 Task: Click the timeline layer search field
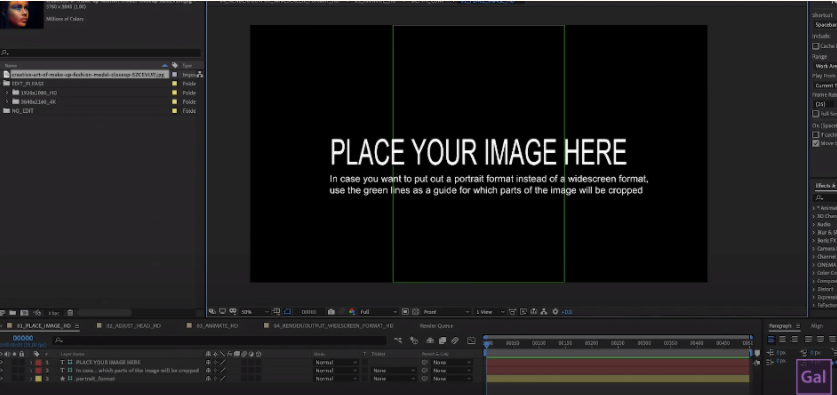[x=220, y=340]
